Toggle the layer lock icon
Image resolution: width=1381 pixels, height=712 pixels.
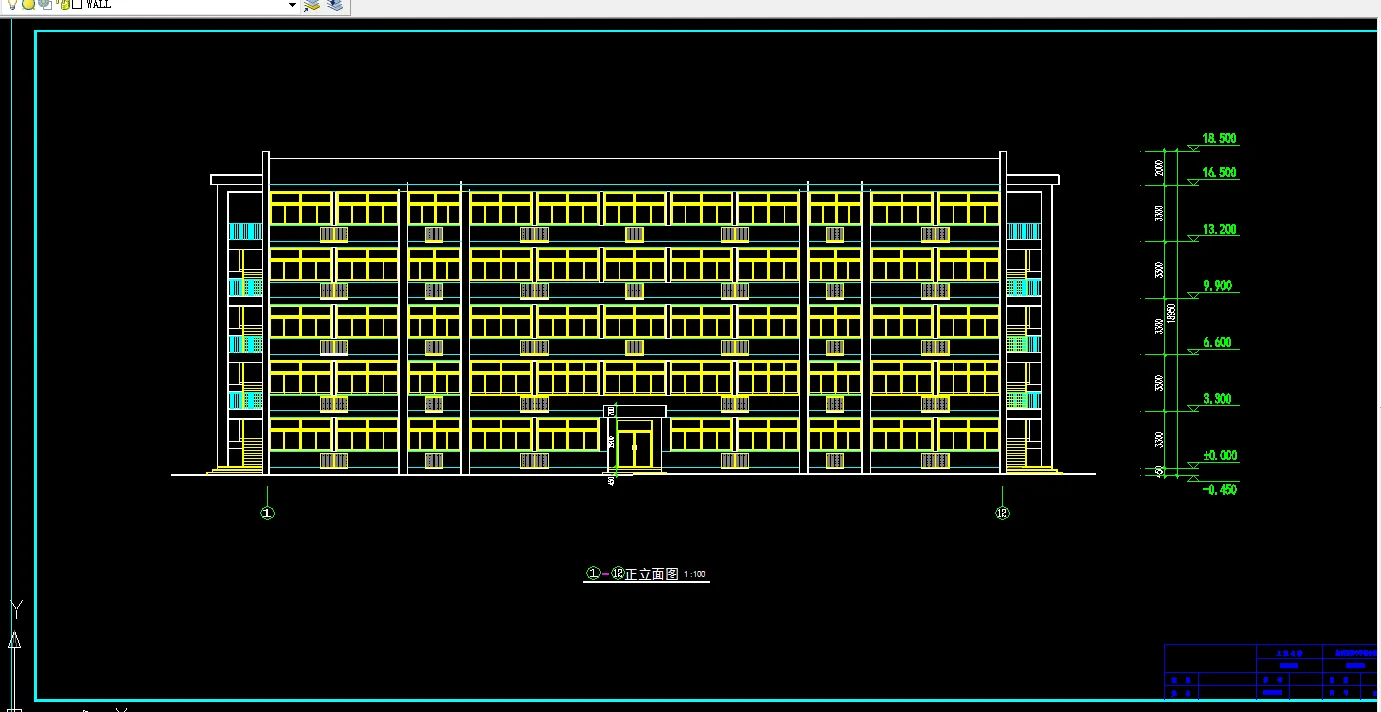(x=63, y=4)
